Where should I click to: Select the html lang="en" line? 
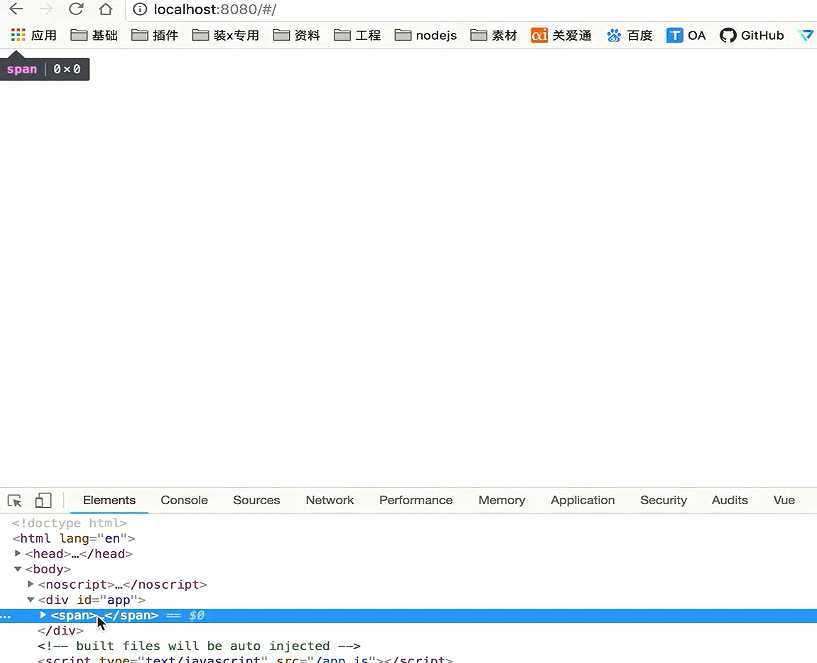click(x=74, y=538)
